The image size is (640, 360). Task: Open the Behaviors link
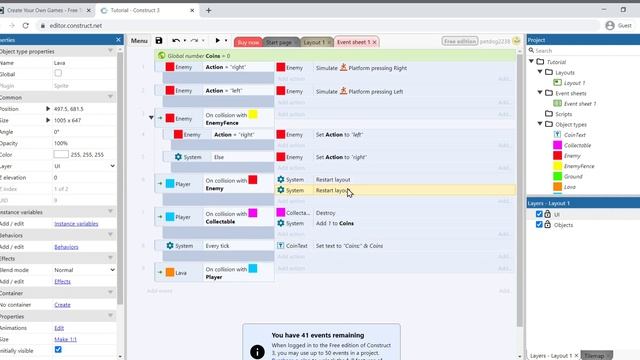[66, 247]
